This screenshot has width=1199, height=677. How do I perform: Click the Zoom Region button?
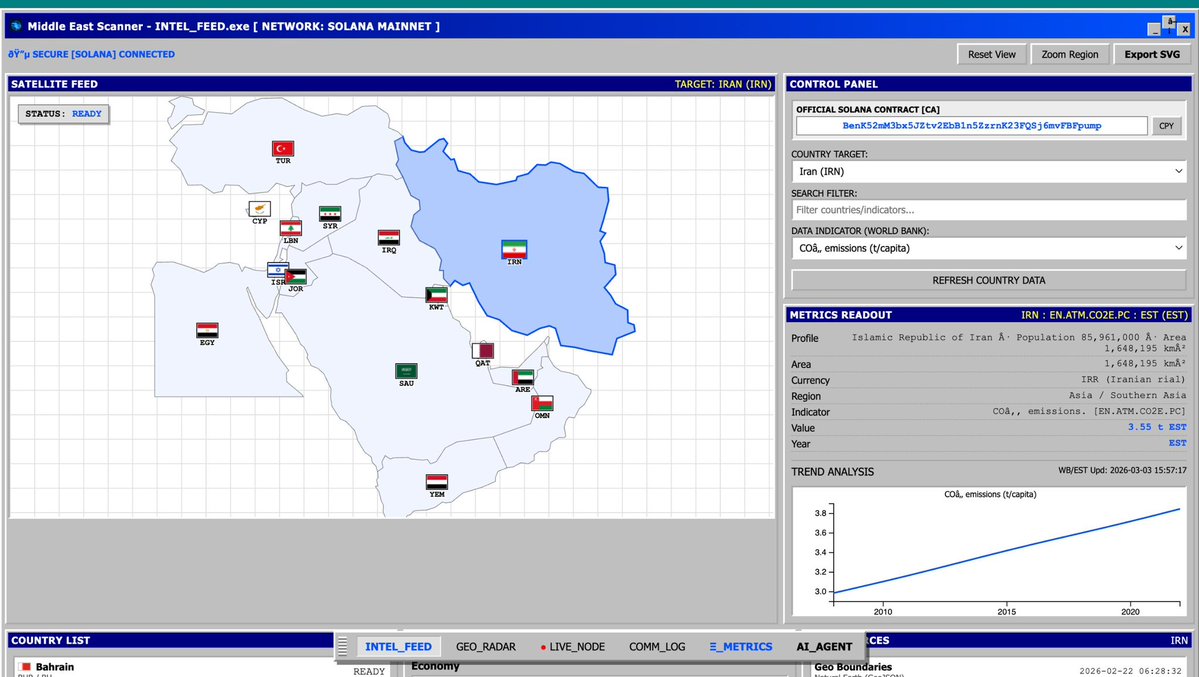click(x=1070, y=54)
